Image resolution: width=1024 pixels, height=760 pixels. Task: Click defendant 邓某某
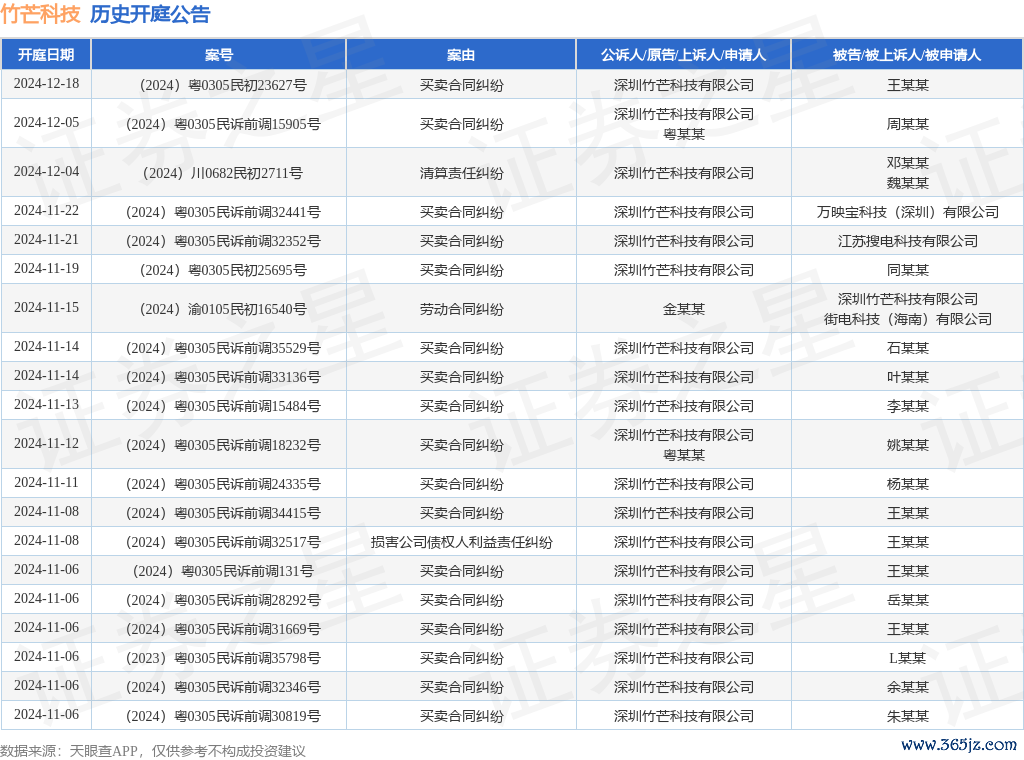(908, 163)
